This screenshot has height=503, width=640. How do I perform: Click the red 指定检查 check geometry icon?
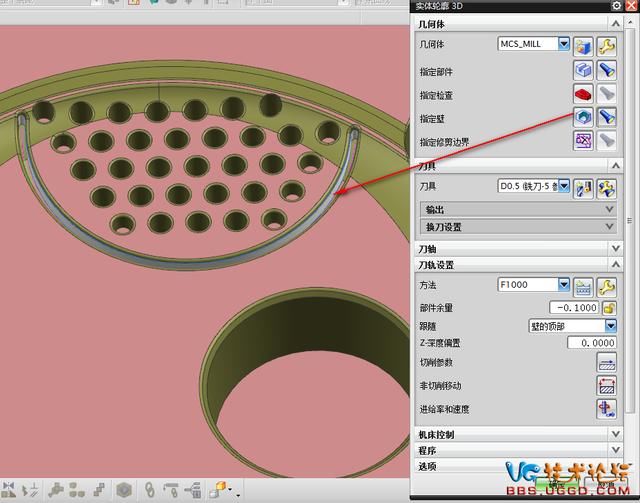coord(583,94)
